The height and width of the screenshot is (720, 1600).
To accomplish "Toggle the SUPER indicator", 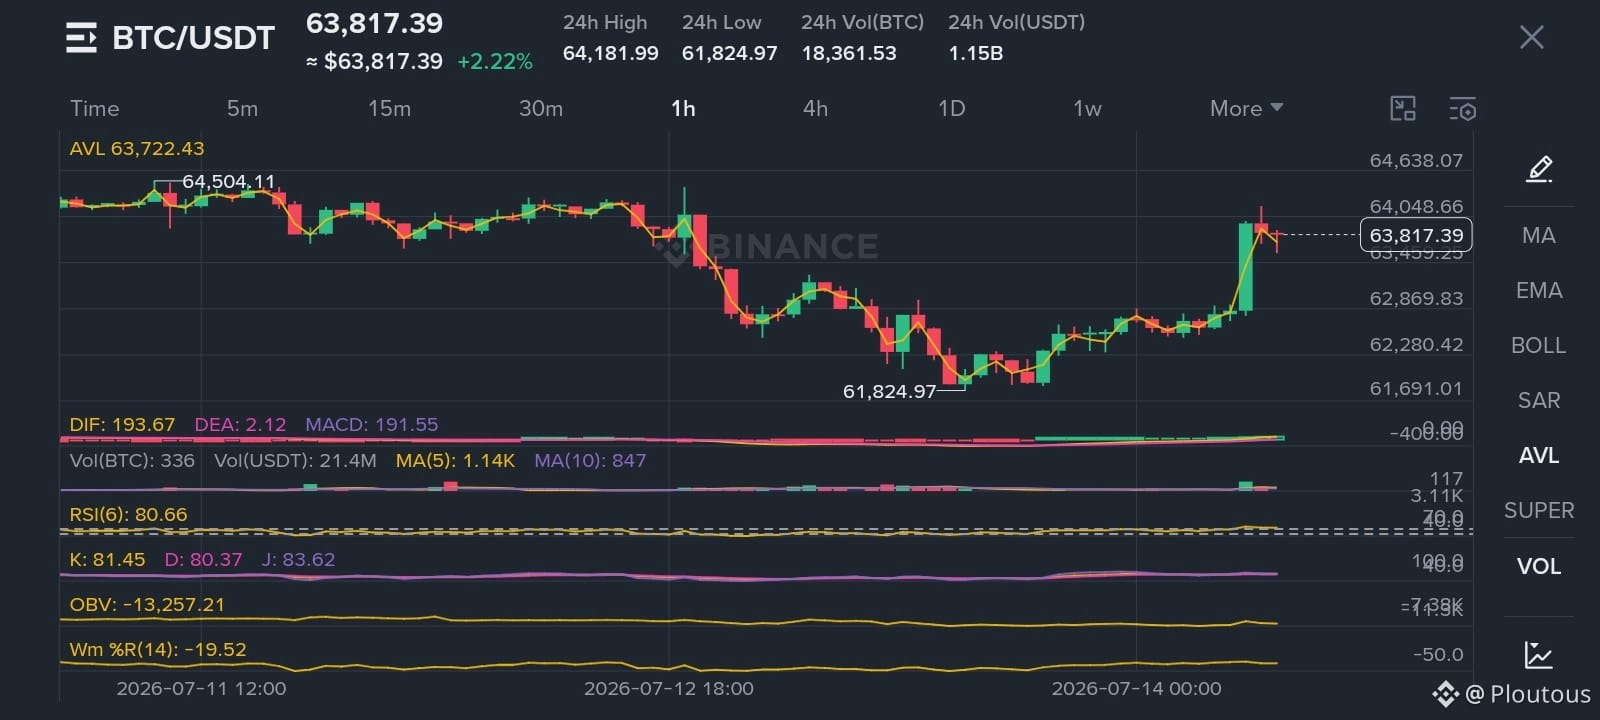I will [x=1538, y=511].
